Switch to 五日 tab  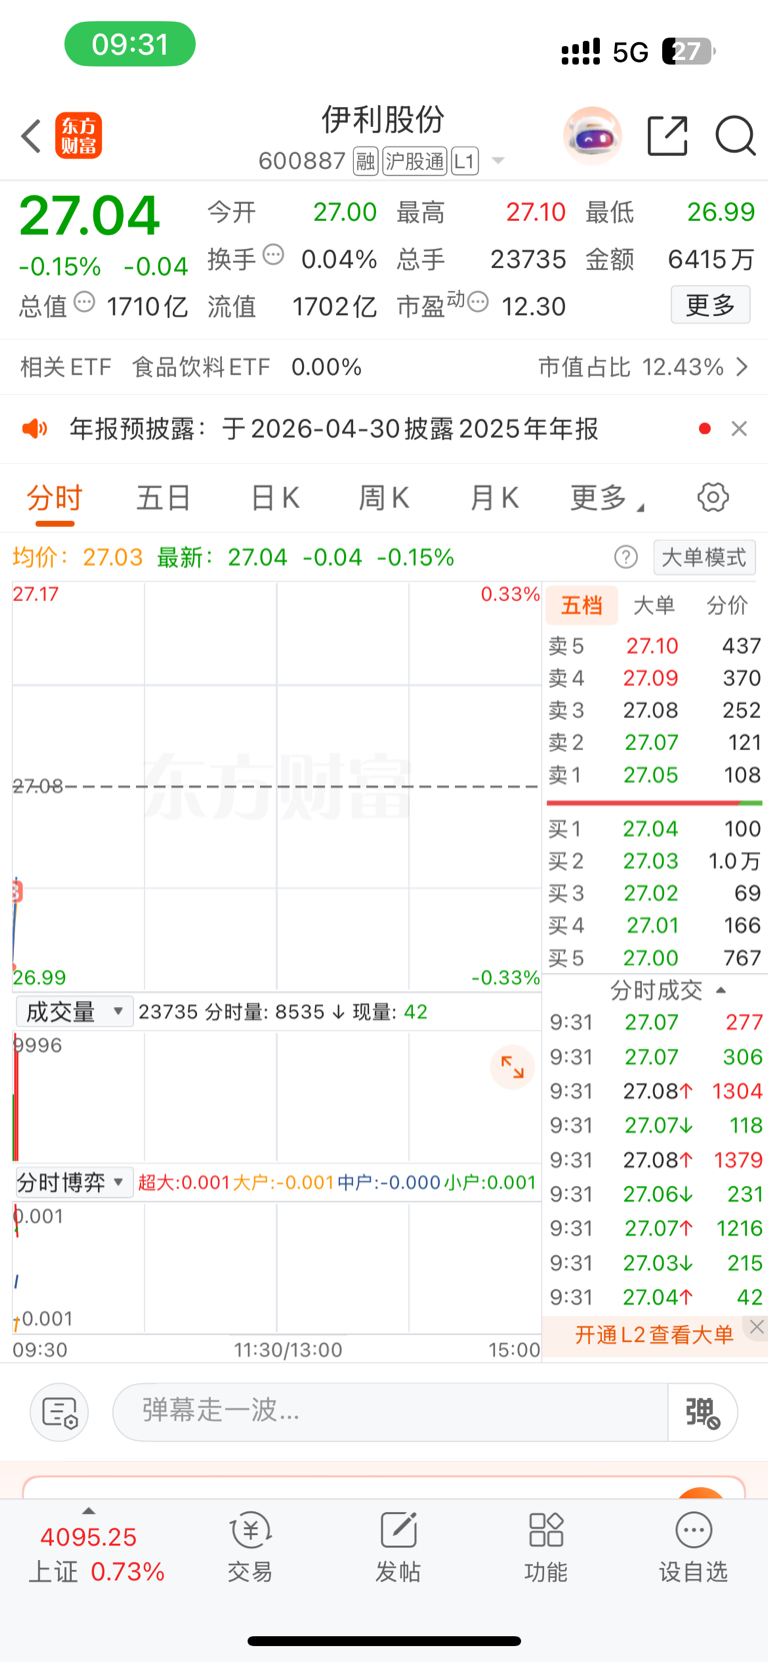[x=164, y=497]
